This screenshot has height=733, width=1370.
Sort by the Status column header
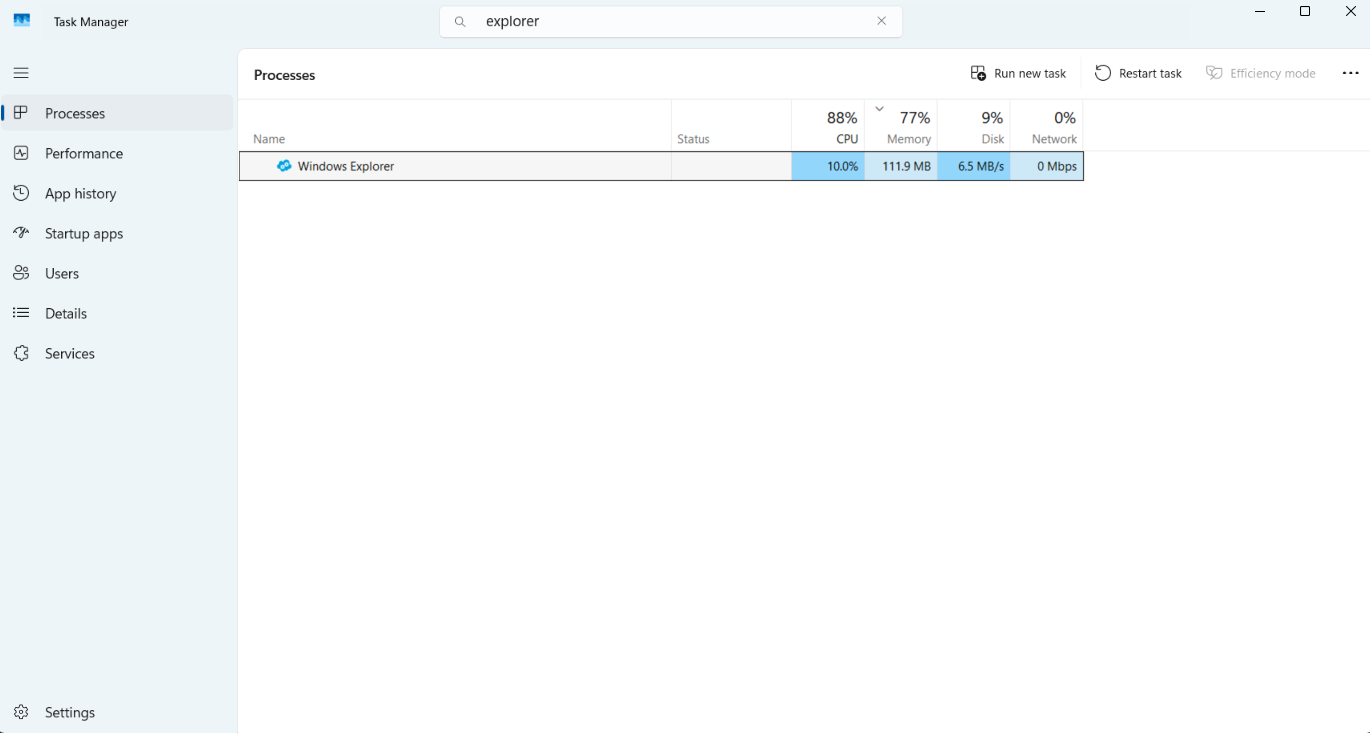click(731, 126)
